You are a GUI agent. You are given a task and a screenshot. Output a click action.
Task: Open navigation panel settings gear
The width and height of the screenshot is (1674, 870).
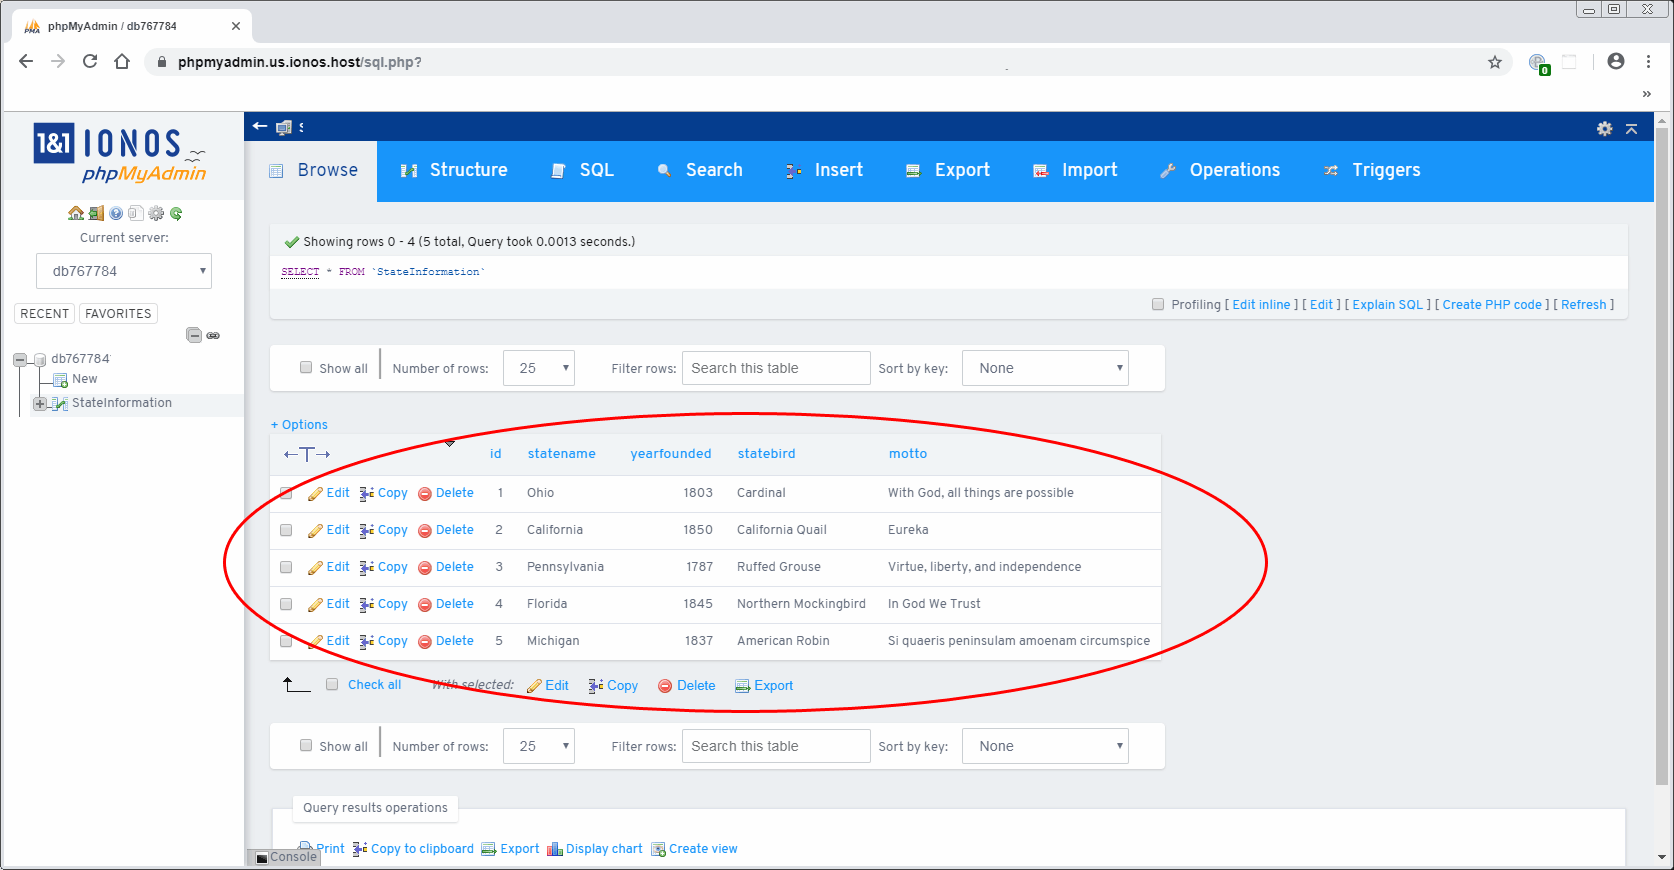pos(156,213)
